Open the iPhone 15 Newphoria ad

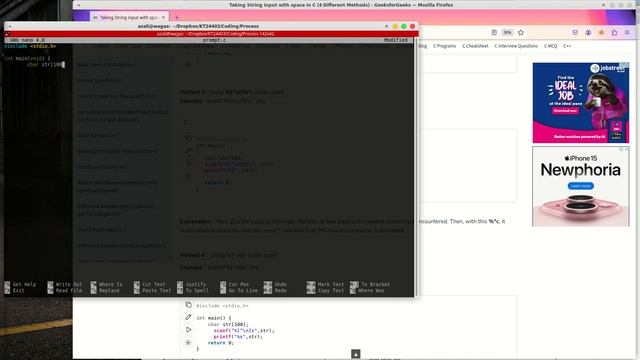pos(581,186)
